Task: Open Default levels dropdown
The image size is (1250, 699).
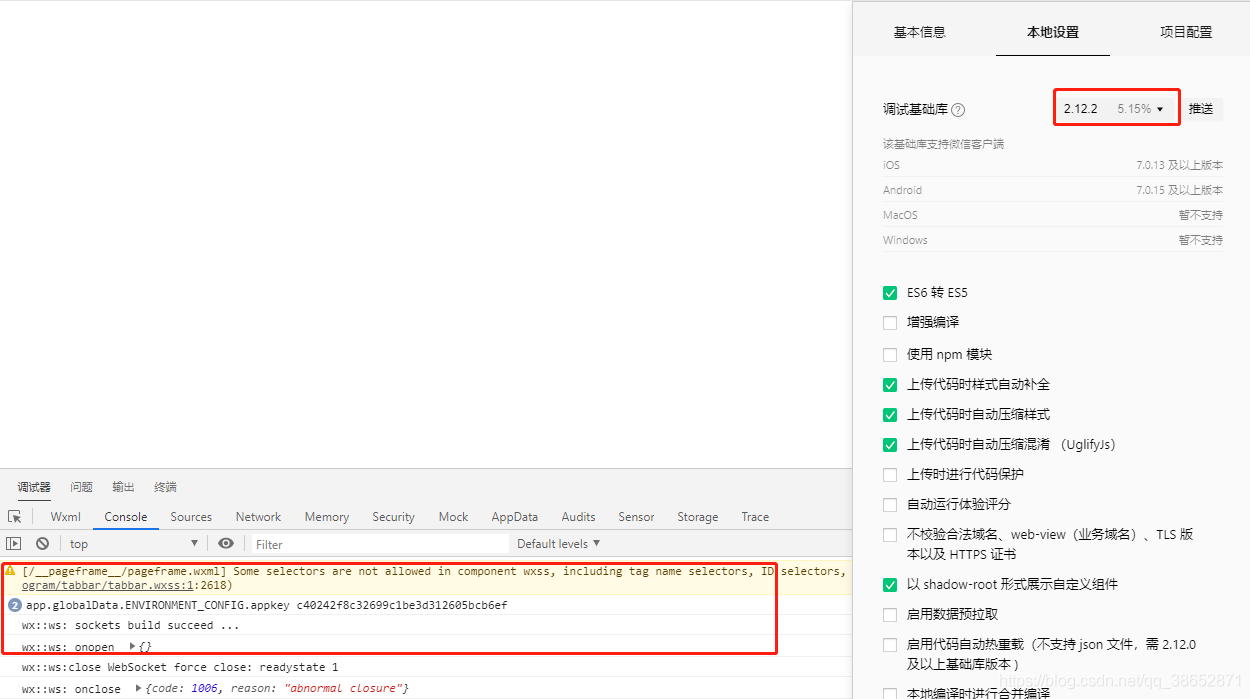Action: tap(558, 544)
